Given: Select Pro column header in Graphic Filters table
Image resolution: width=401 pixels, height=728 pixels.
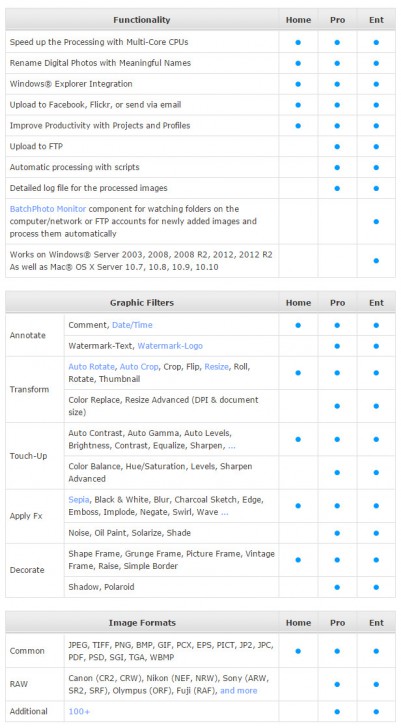Looking at the screenshot, I should tap(337, 303).
